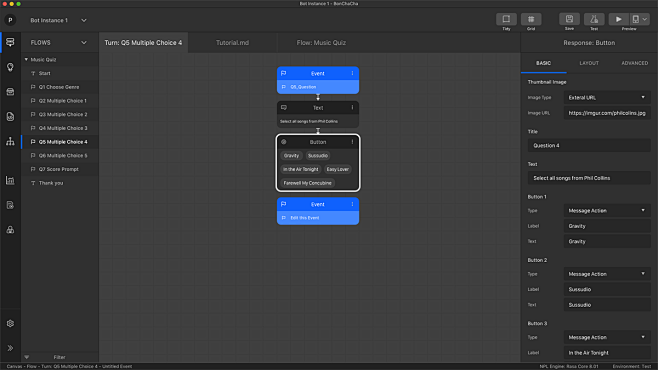Open bottom Event node three-dot menu
This screenshot has height=370, width=658.
pyautogui.click(x=352, y=204)
